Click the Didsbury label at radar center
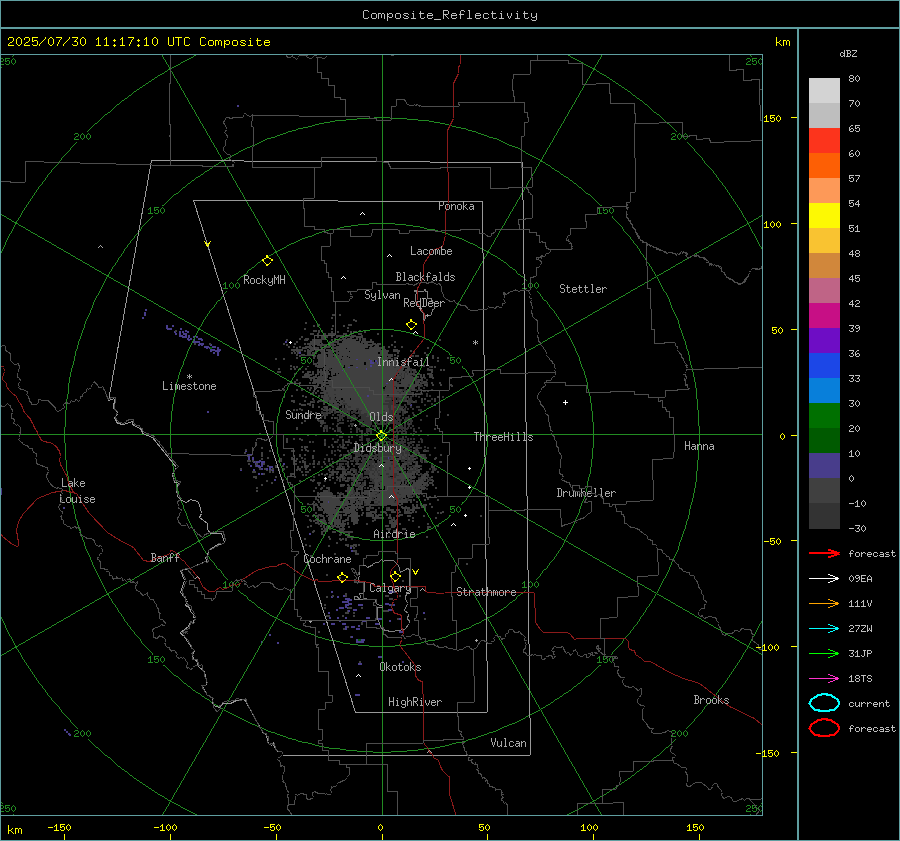 pyautogui.click(x=377, y=448)
